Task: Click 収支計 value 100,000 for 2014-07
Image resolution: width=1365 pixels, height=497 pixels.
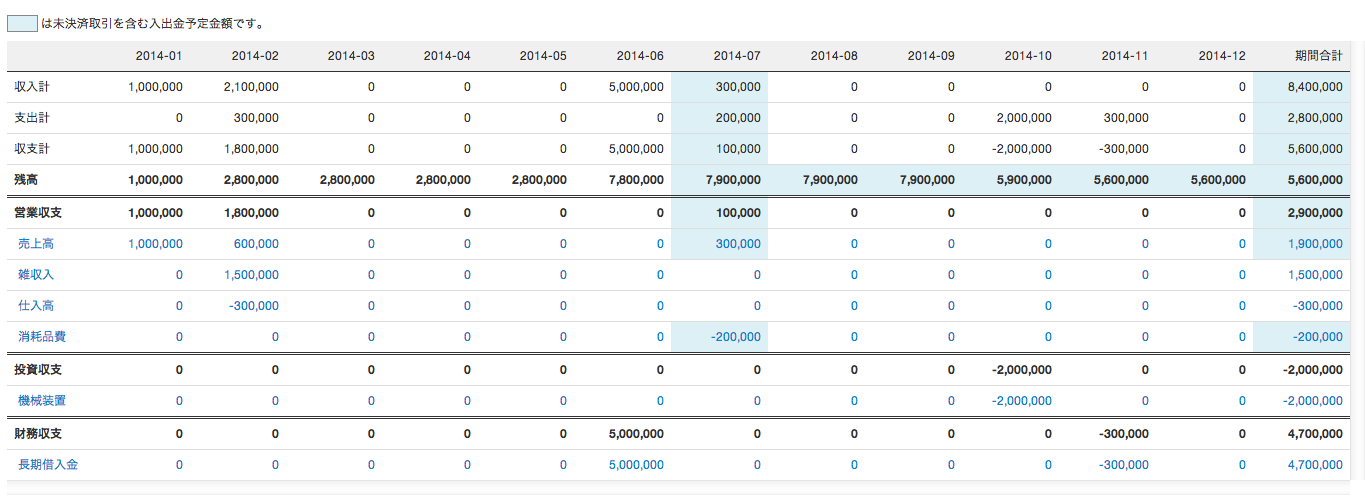Action: pos(738,149)
